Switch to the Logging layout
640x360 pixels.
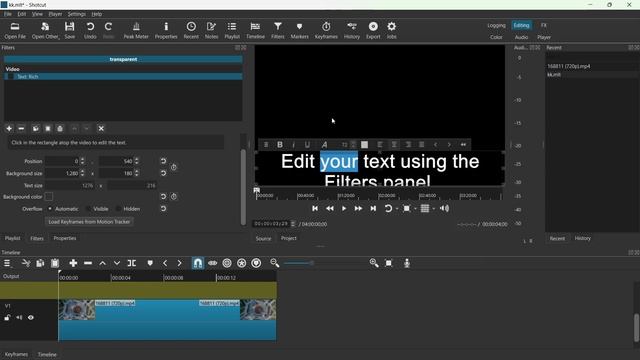tap(496, 25)
